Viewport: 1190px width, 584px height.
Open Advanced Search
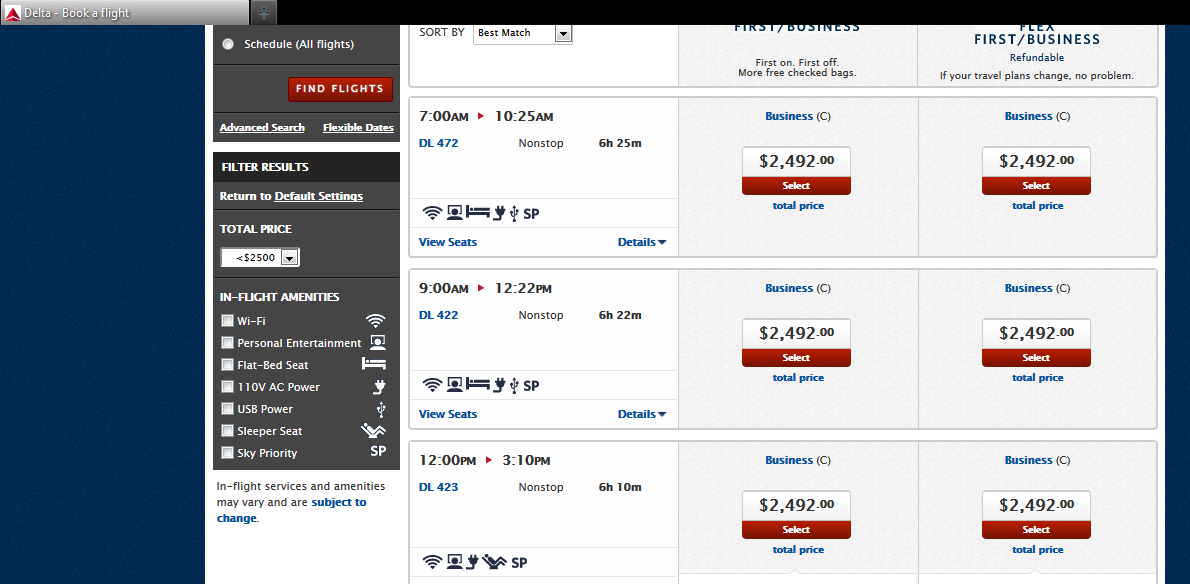262,127
